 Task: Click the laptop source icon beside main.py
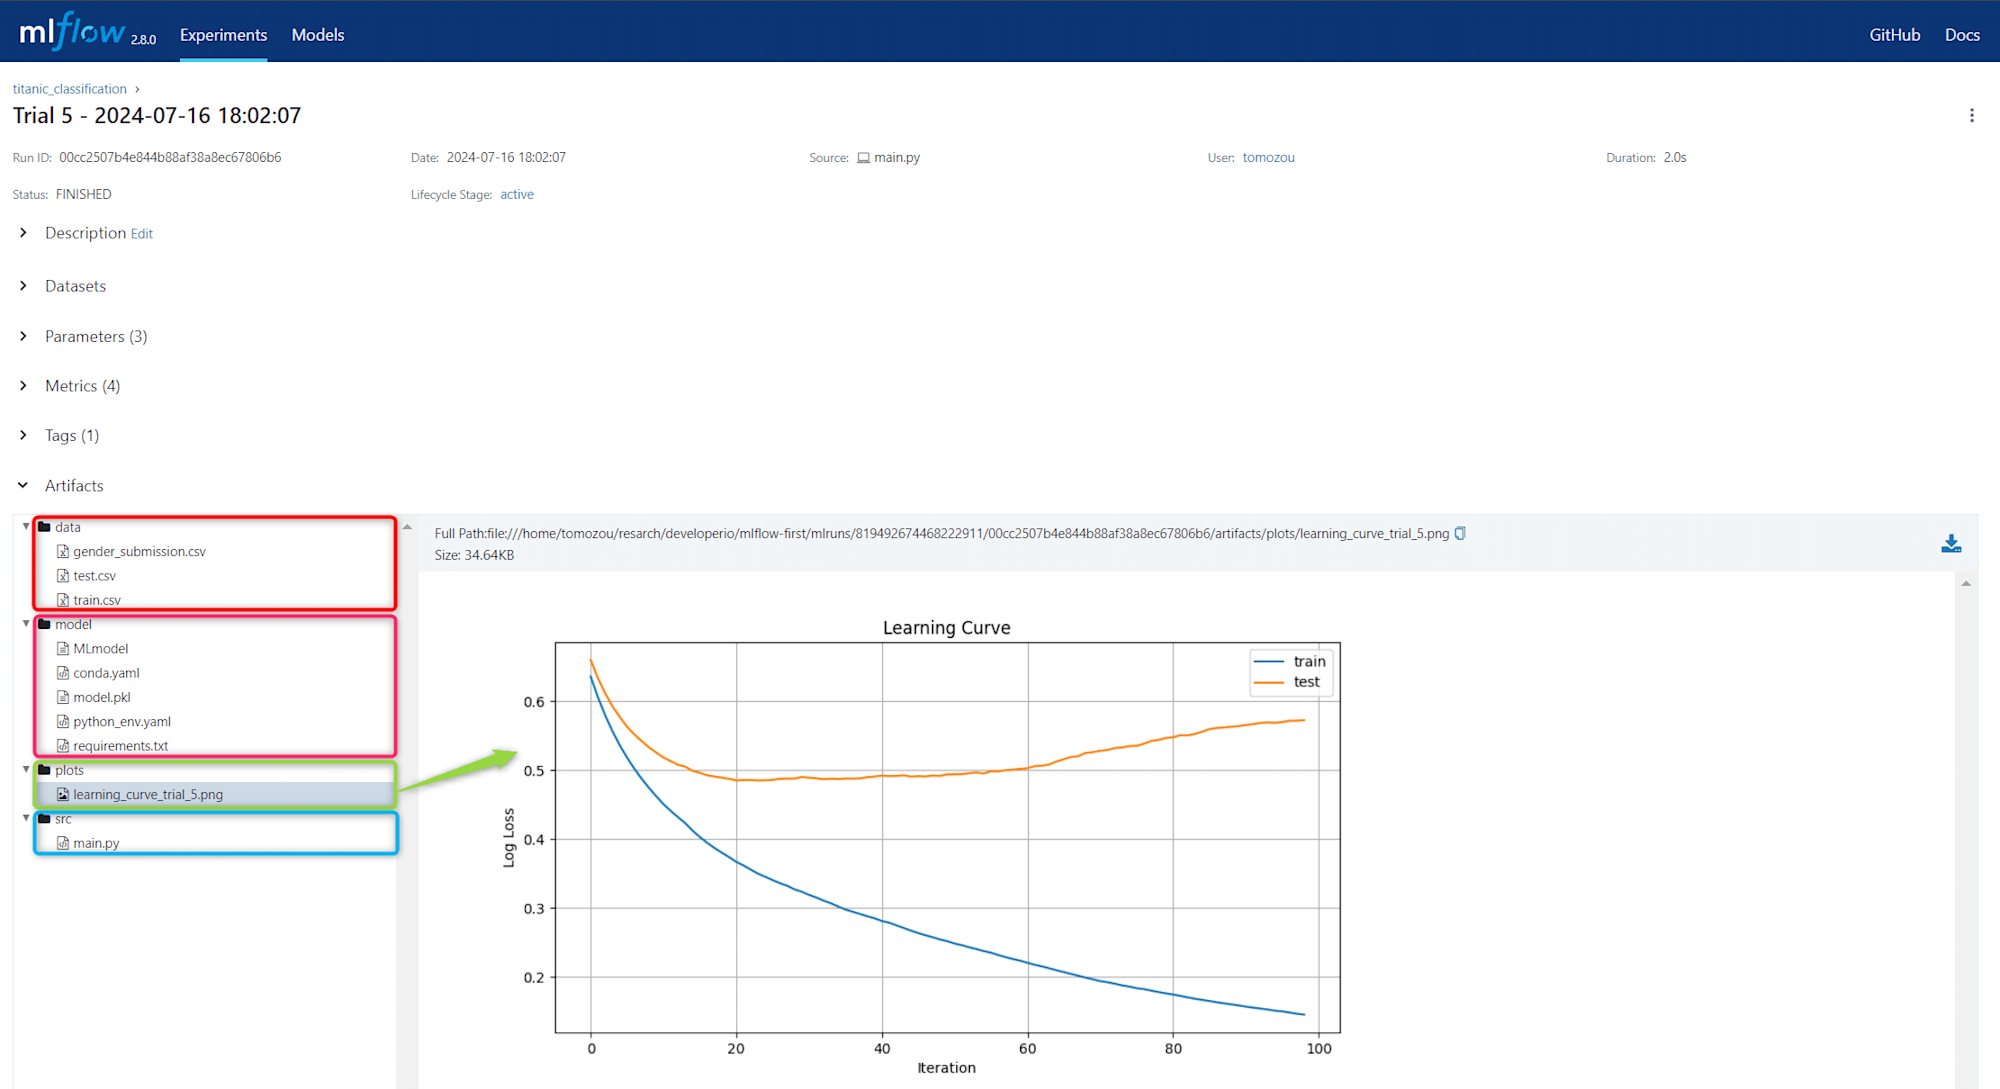863,158
